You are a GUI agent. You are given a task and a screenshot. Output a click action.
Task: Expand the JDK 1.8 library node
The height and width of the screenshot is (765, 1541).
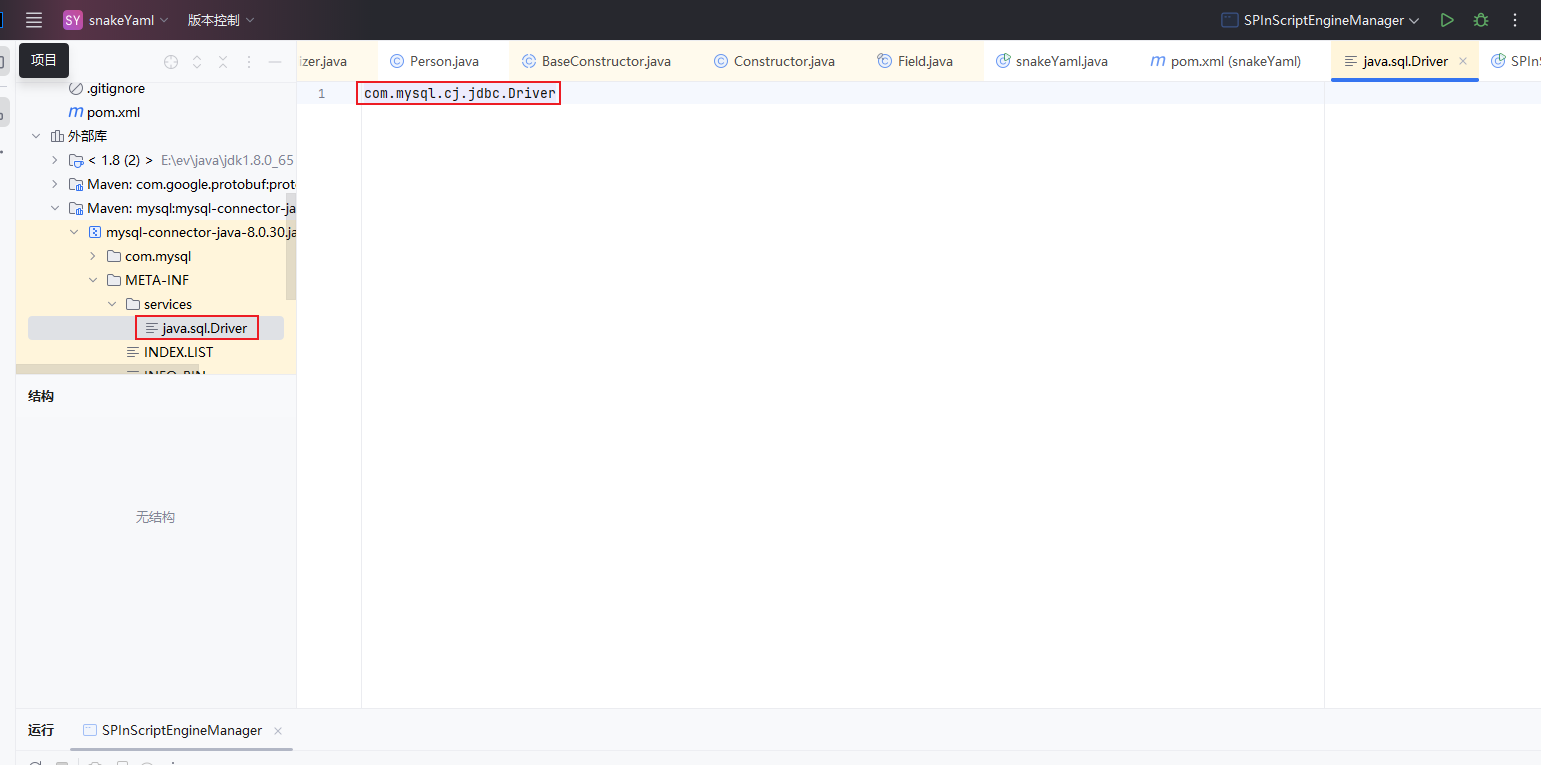coord(55,160)
